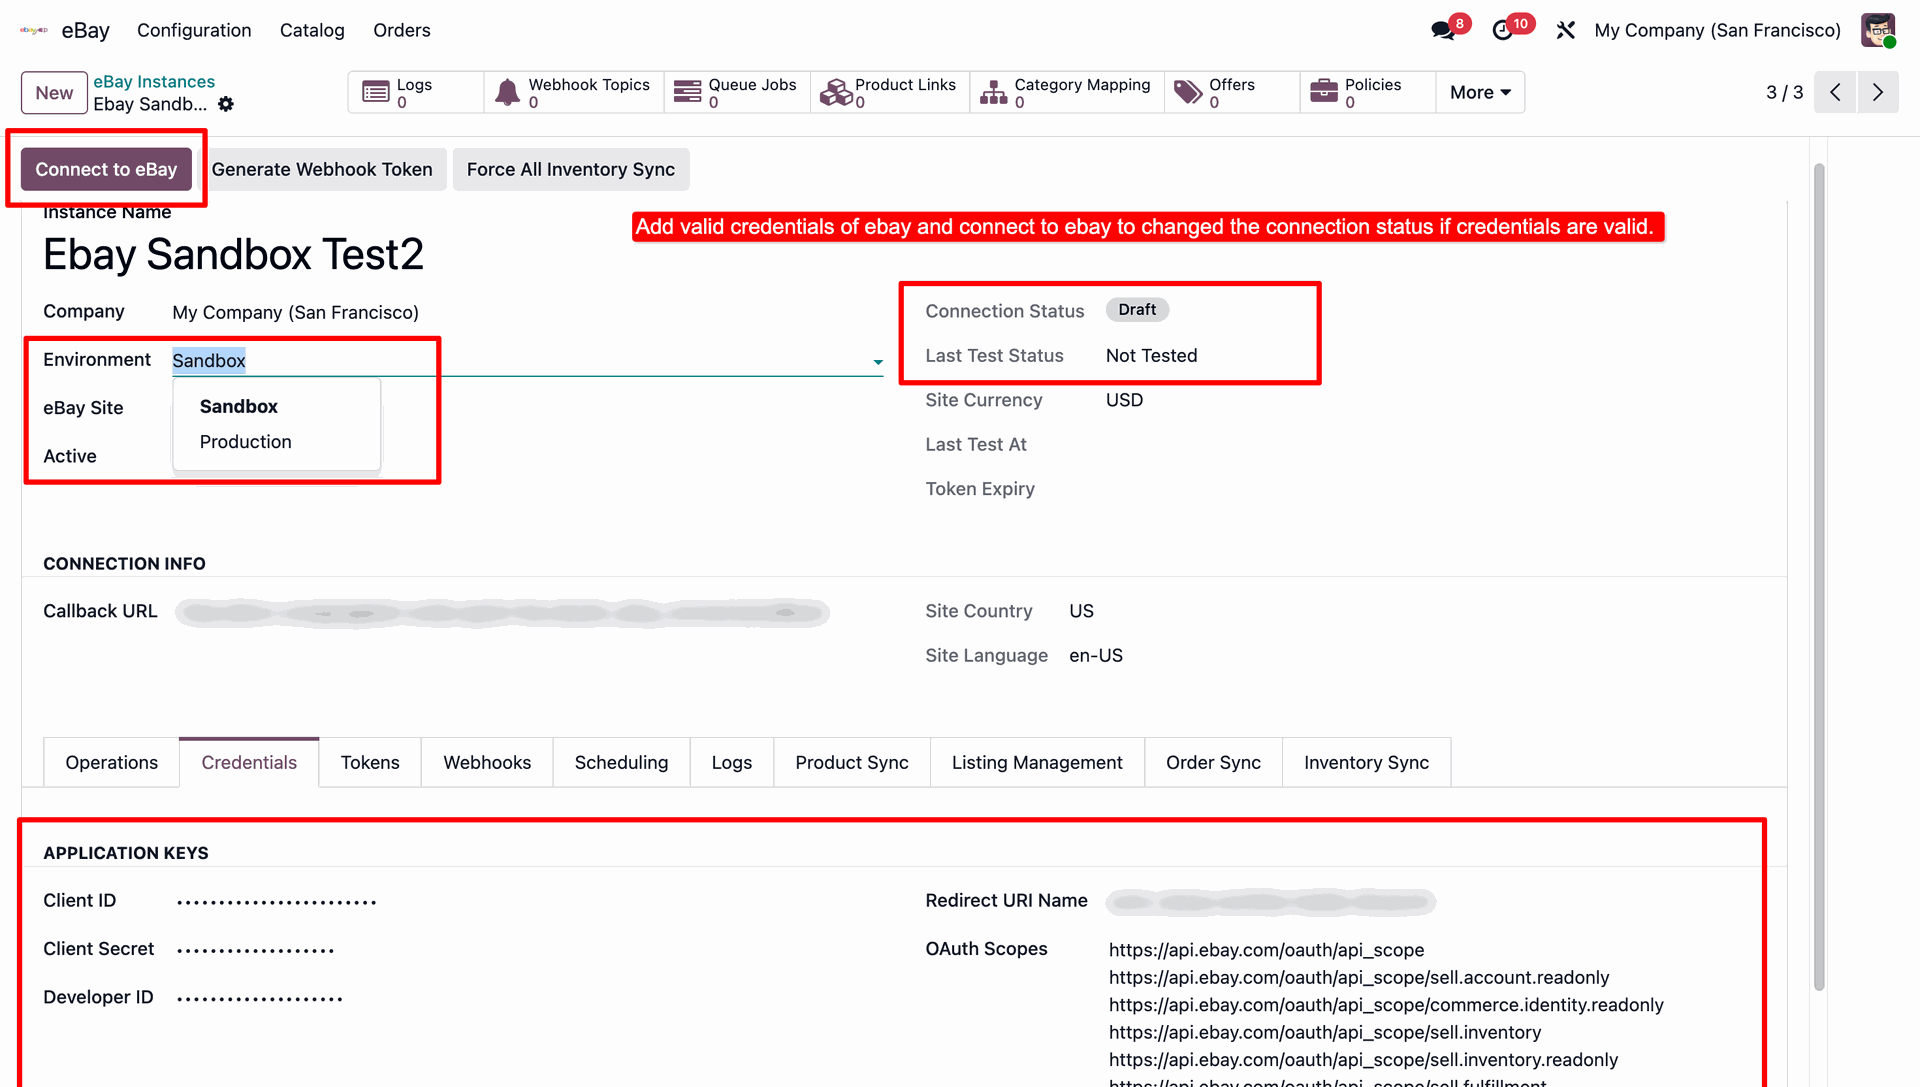This screenshot has height=1087, width=1920.
Task: Switch to the Listing Management tab
Action: 1037,763
